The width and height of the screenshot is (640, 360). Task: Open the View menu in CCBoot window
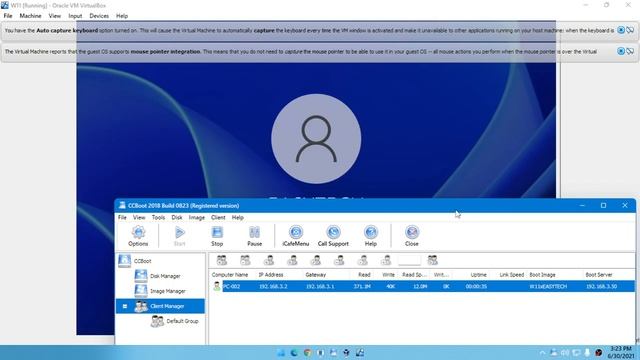139,218
